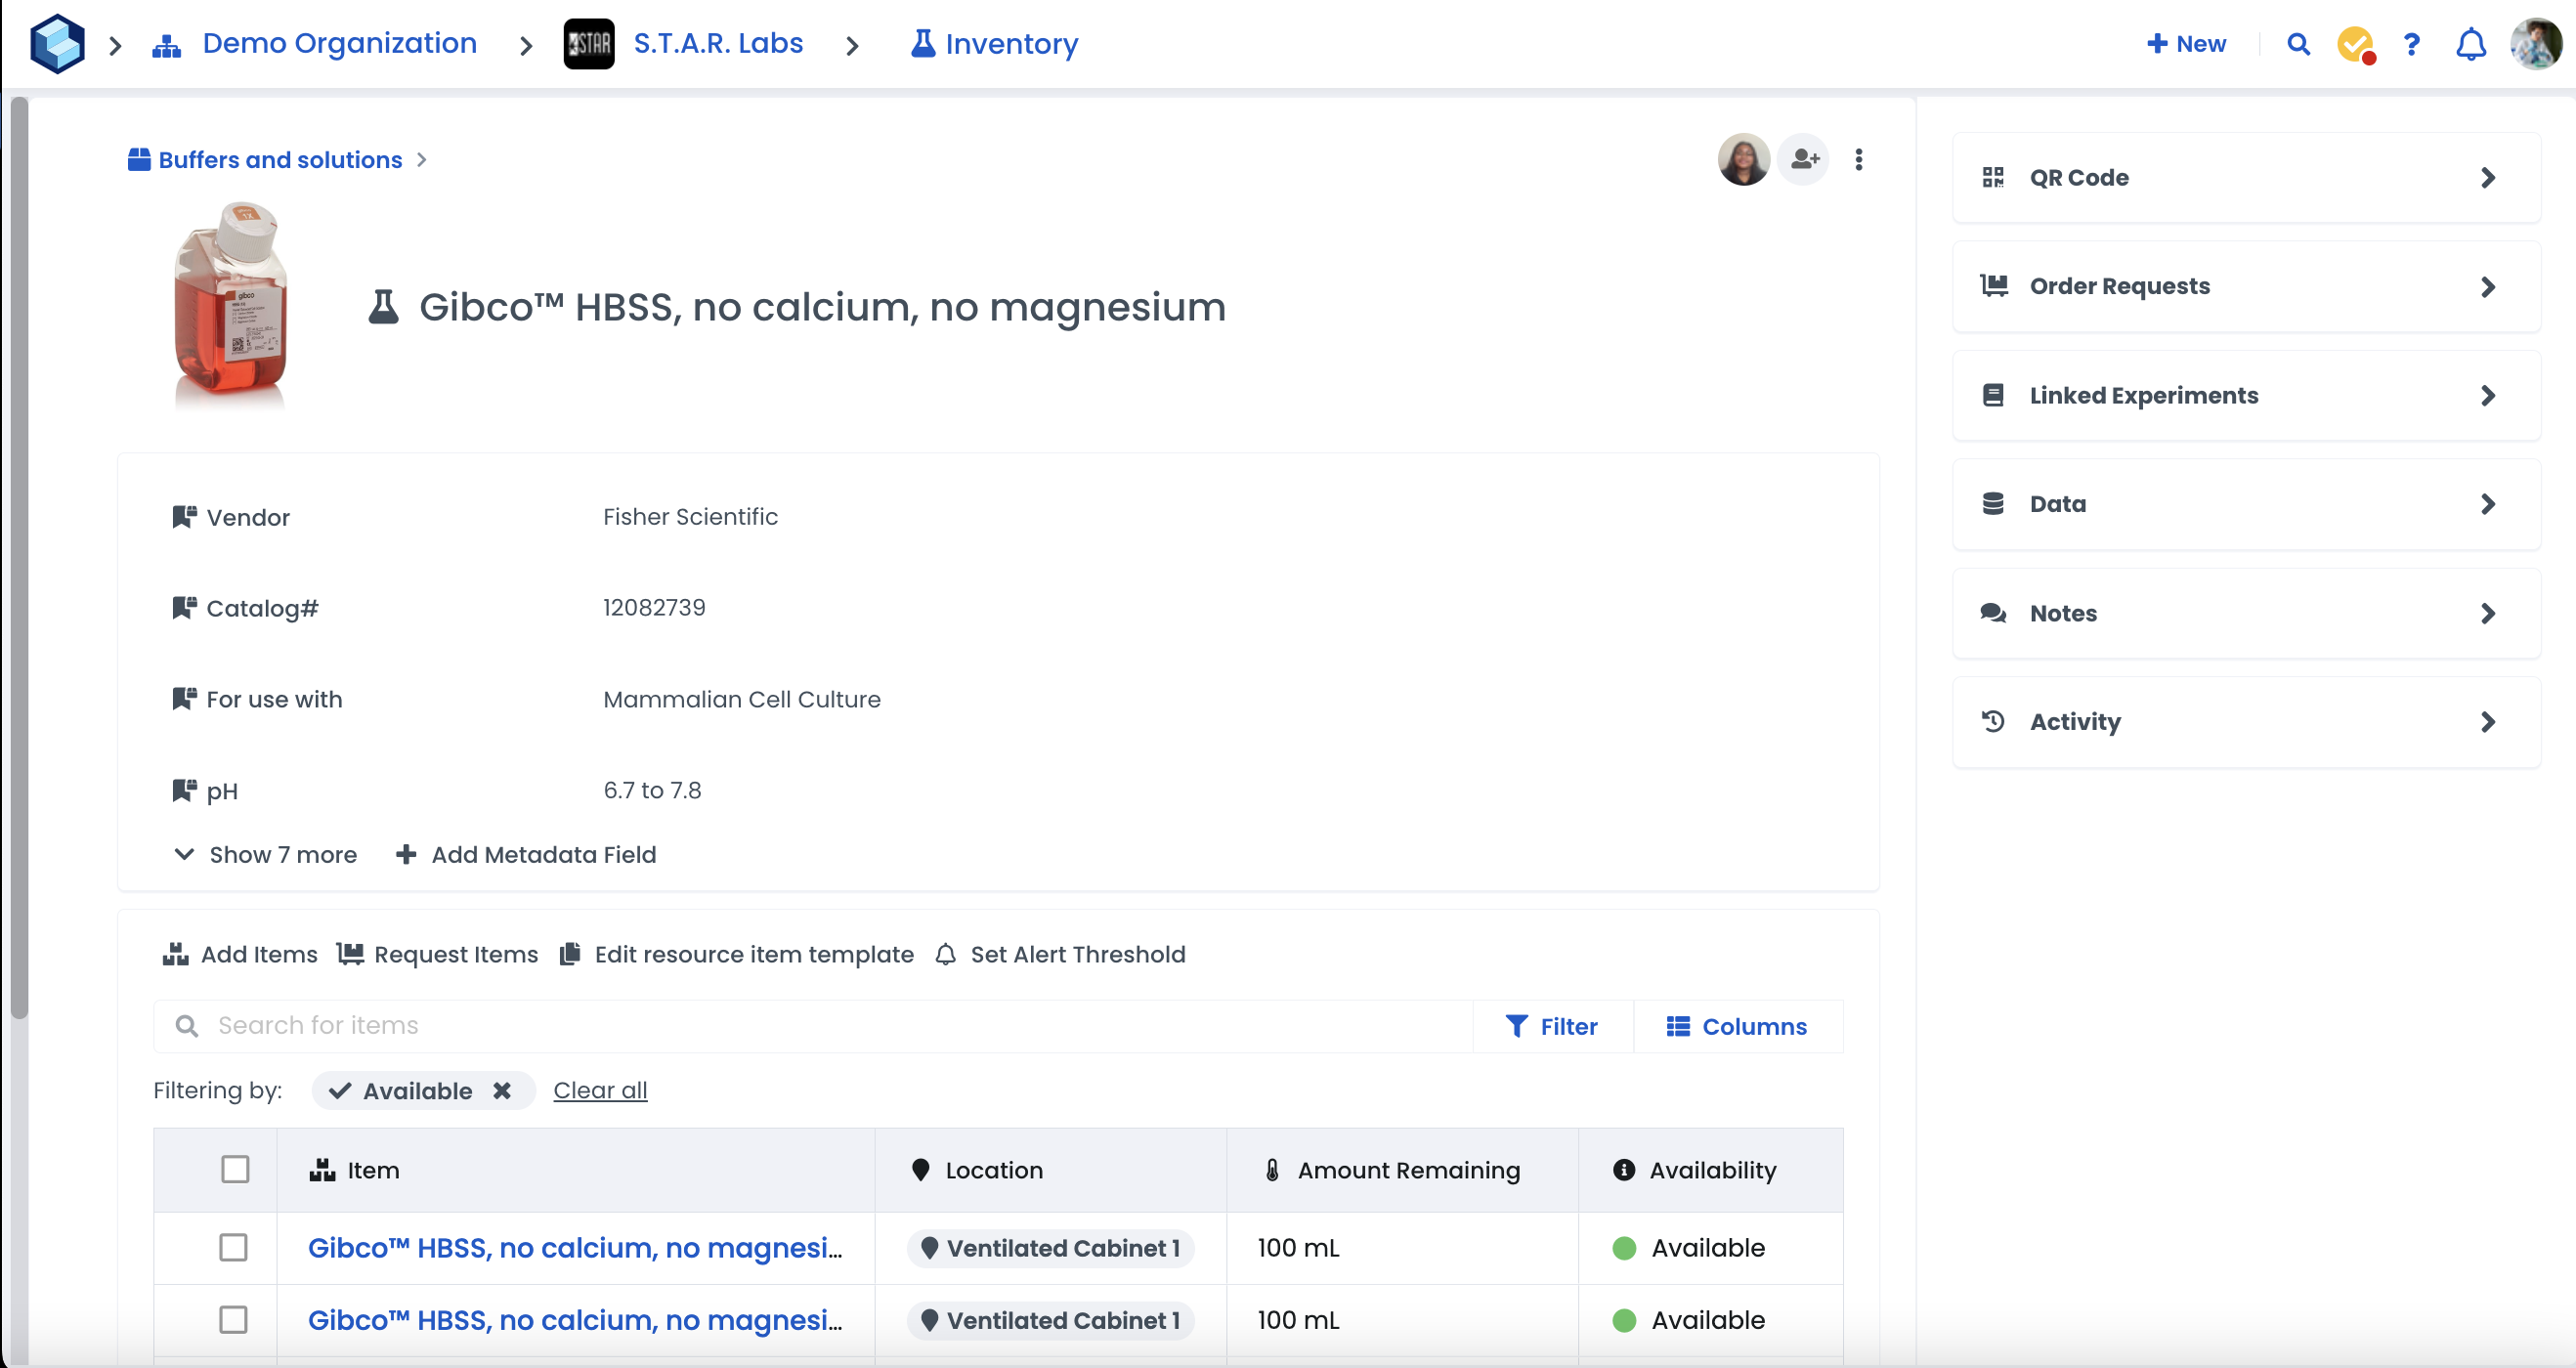Expand Show 7 more metadata fields

(266, 854)
